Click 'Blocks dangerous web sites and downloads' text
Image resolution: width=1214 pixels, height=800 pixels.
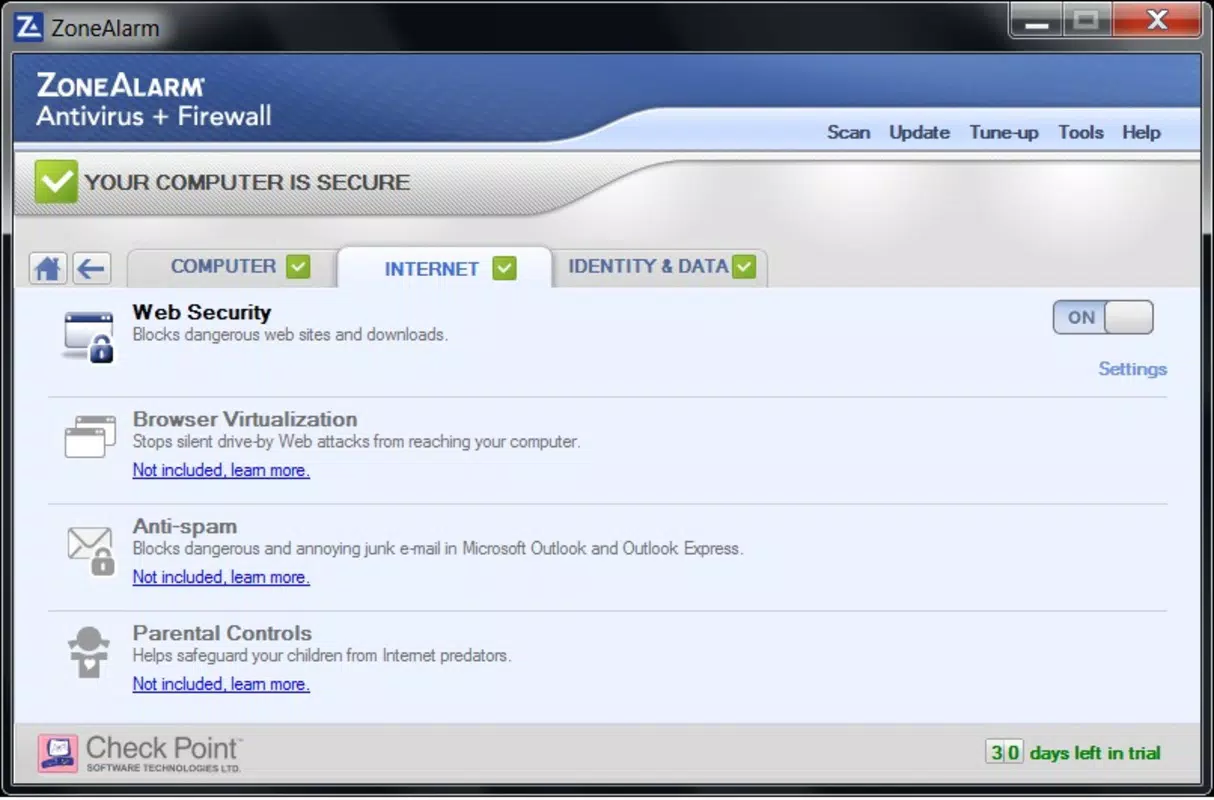[290, 335]
